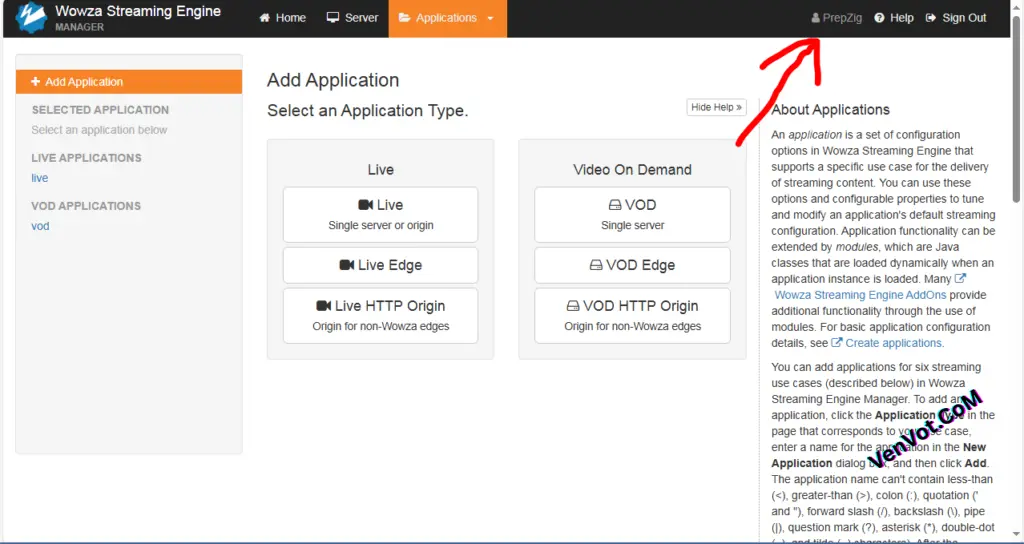Screen dimensions: 1024x544
Task: Open the Home menu item
Action: [x=283, y=18]
